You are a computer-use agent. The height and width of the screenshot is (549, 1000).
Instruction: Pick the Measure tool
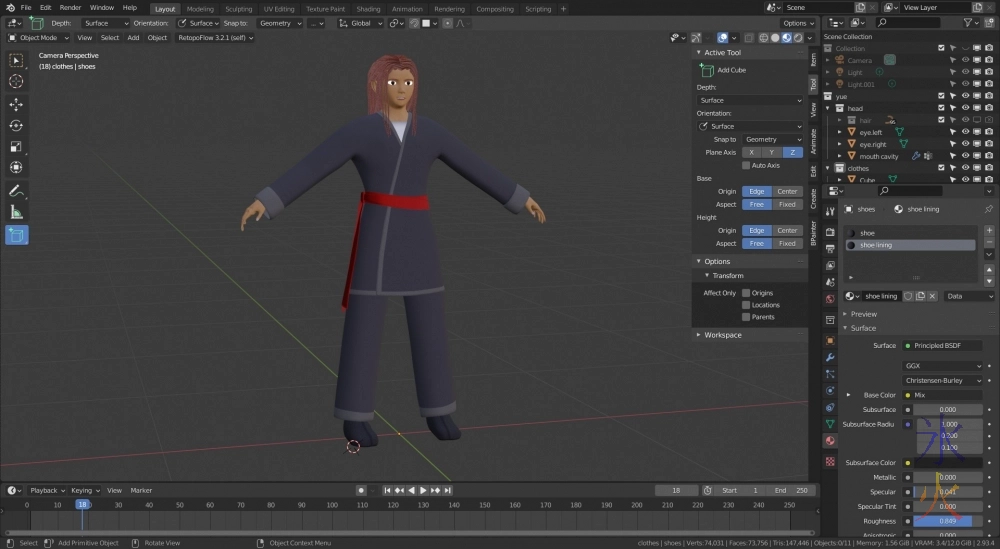click(x=16, y=212)
